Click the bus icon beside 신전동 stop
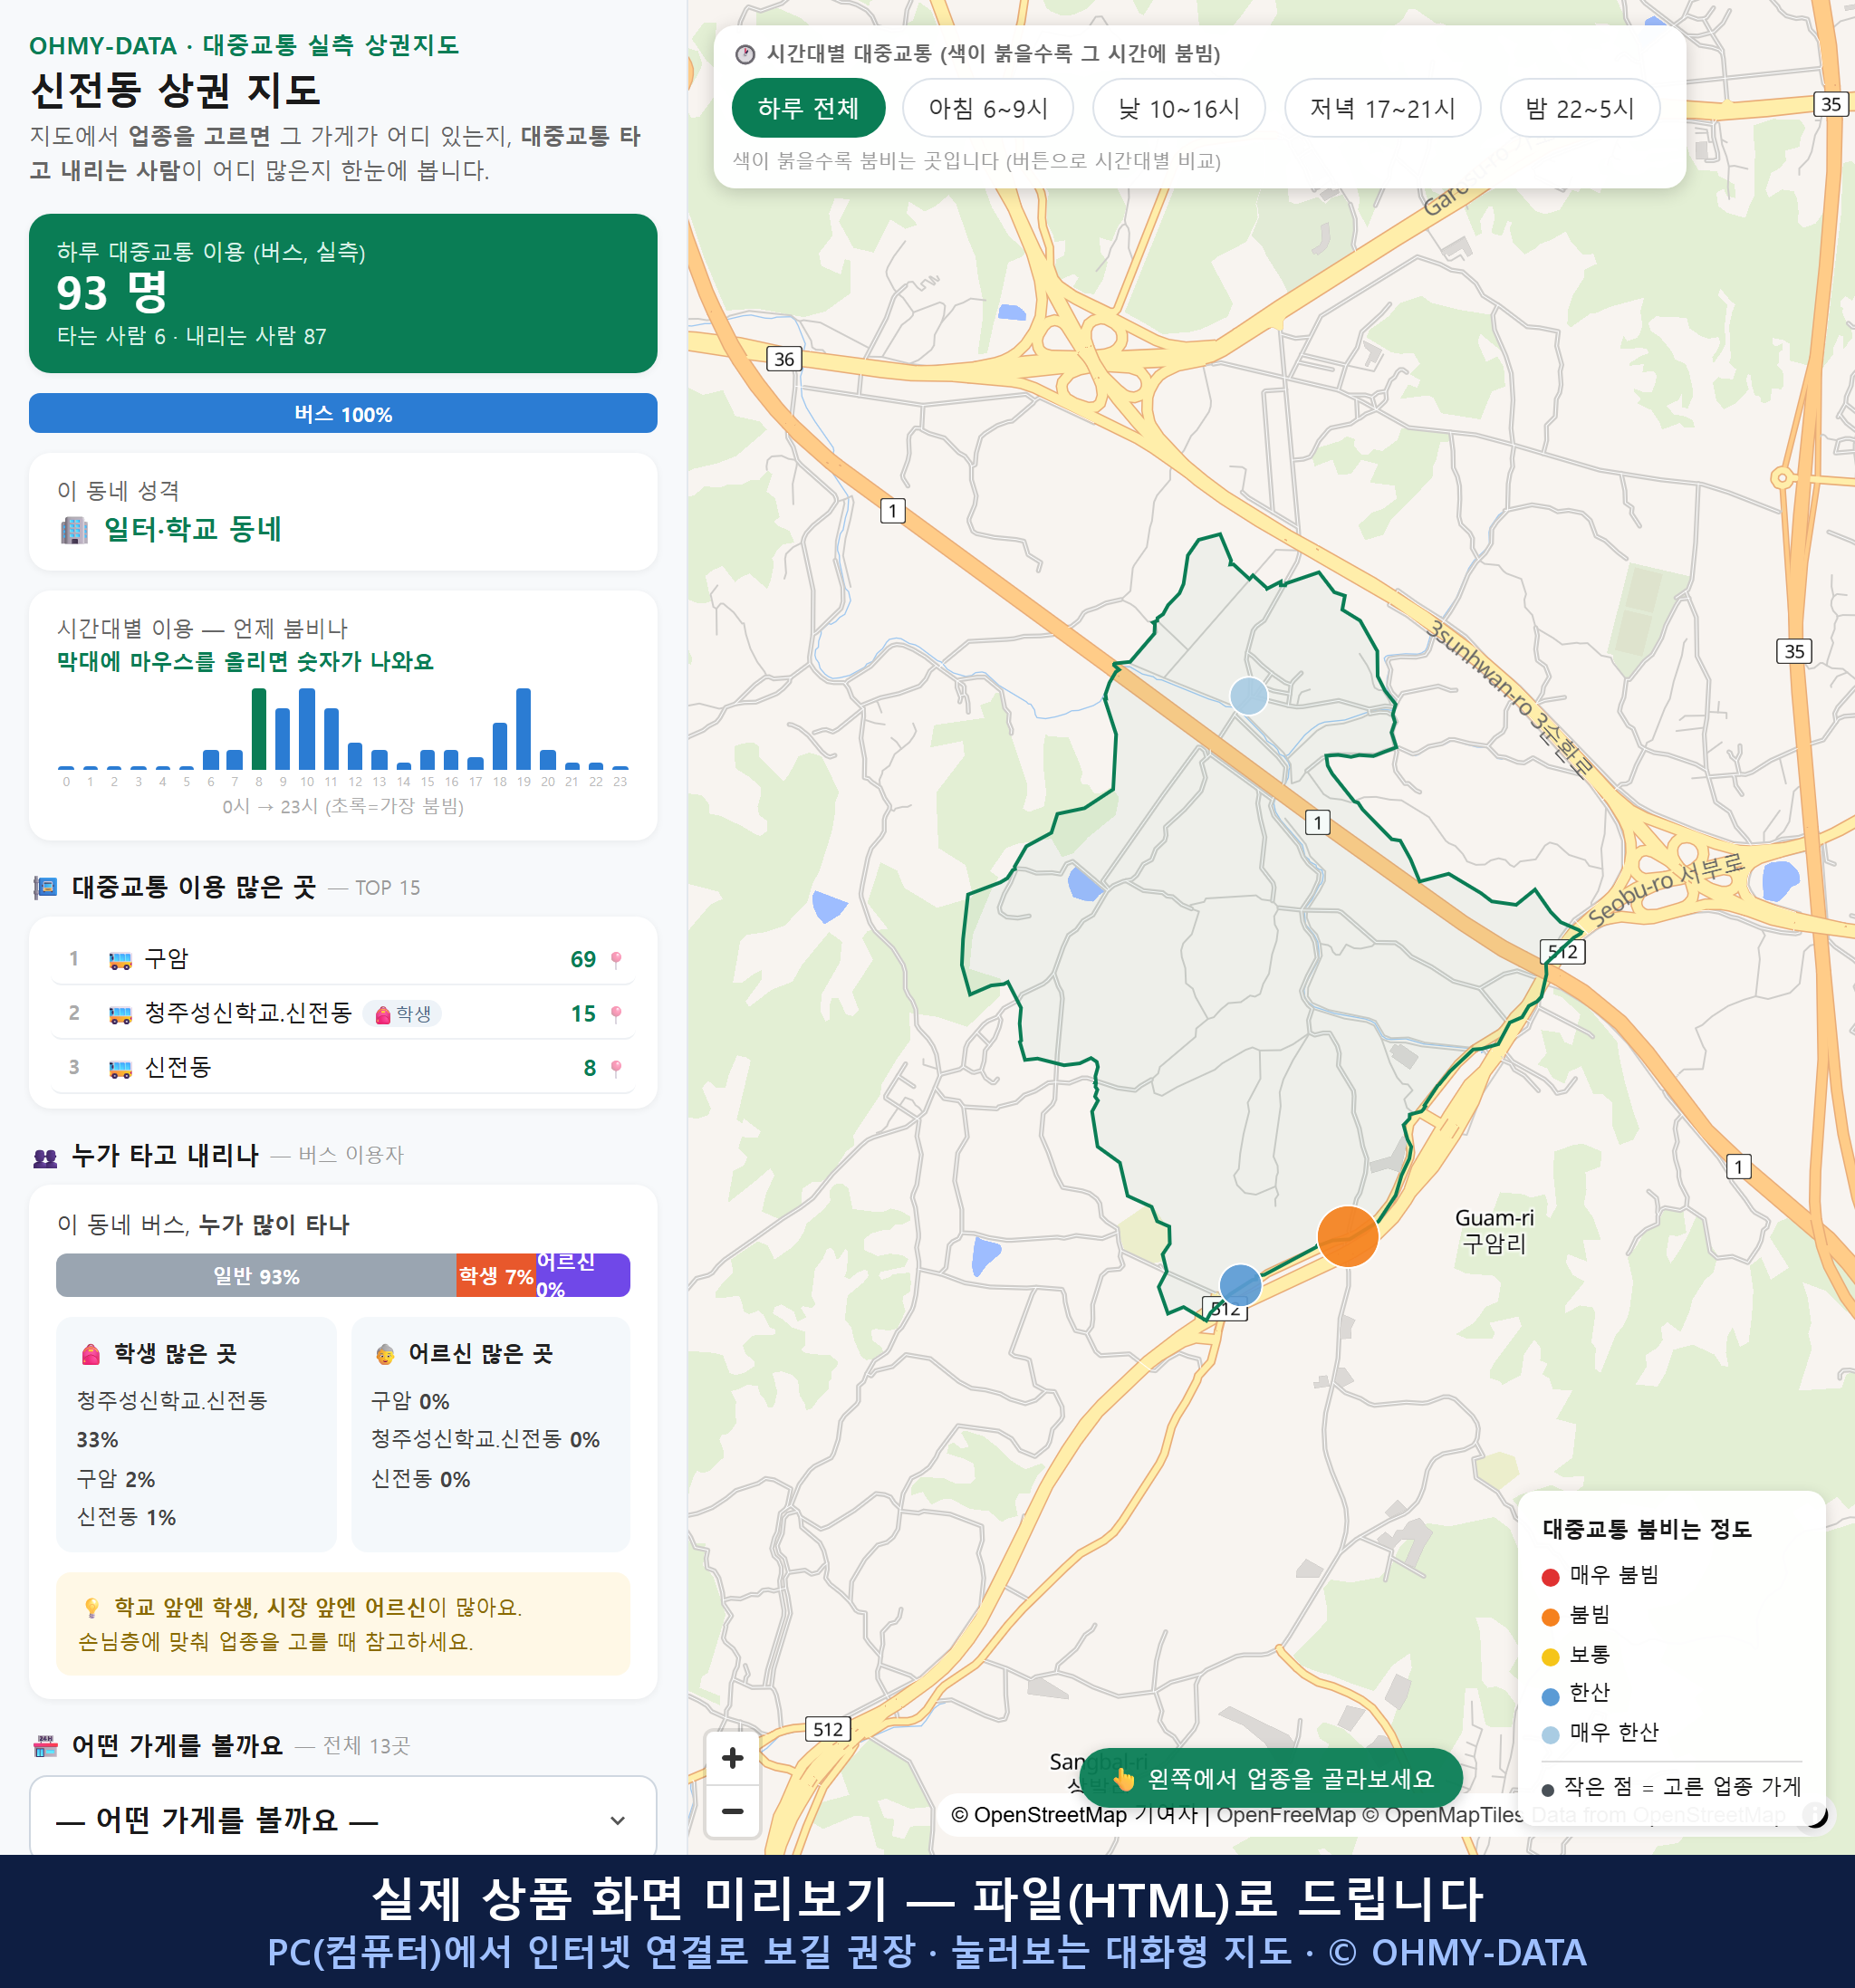This screenshot has width=1855, height=1988. click(x=120, y=1068)
